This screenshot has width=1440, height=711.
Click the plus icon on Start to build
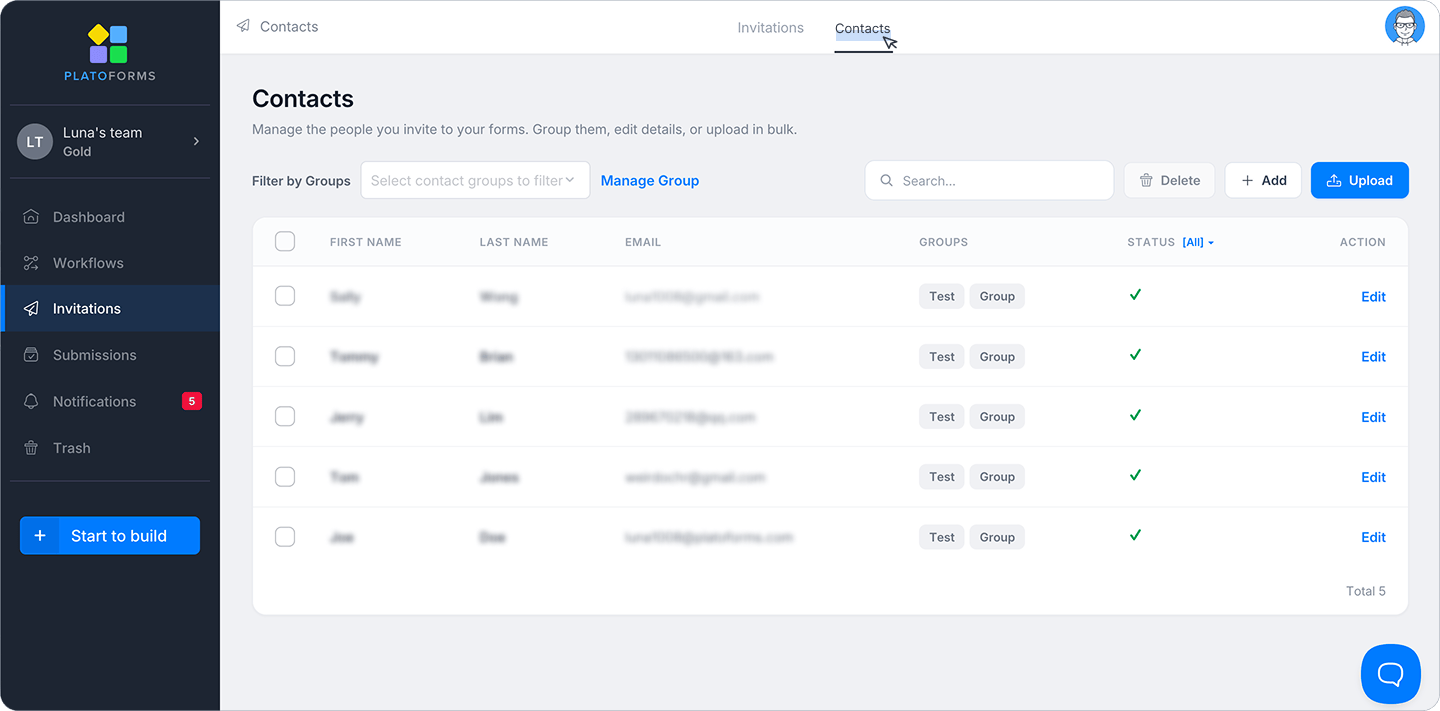coord(40,536)
